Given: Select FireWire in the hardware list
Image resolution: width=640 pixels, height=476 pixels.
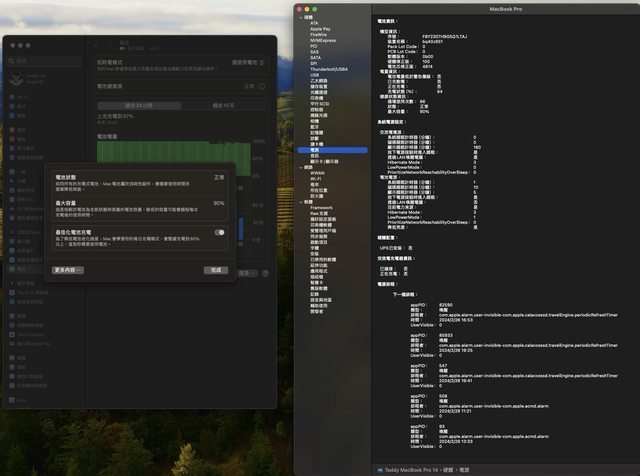Looking at the screenshot, I should (x=318, y=35).
